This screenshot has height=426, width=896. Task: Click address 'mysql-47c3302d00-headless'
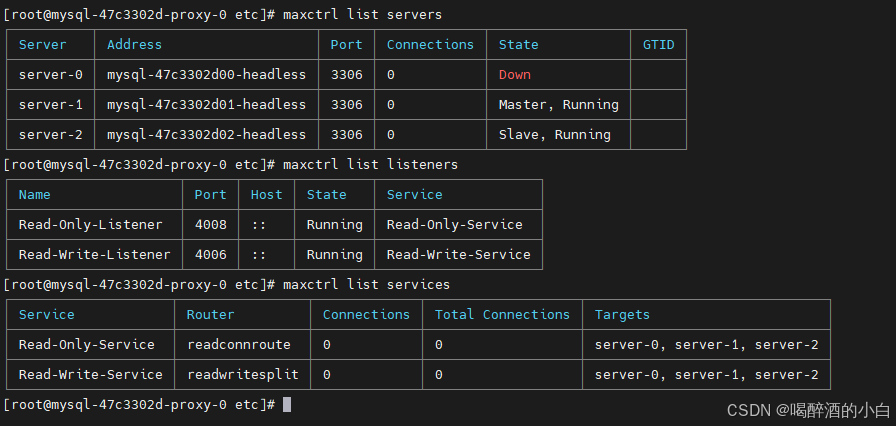point(206,75)
